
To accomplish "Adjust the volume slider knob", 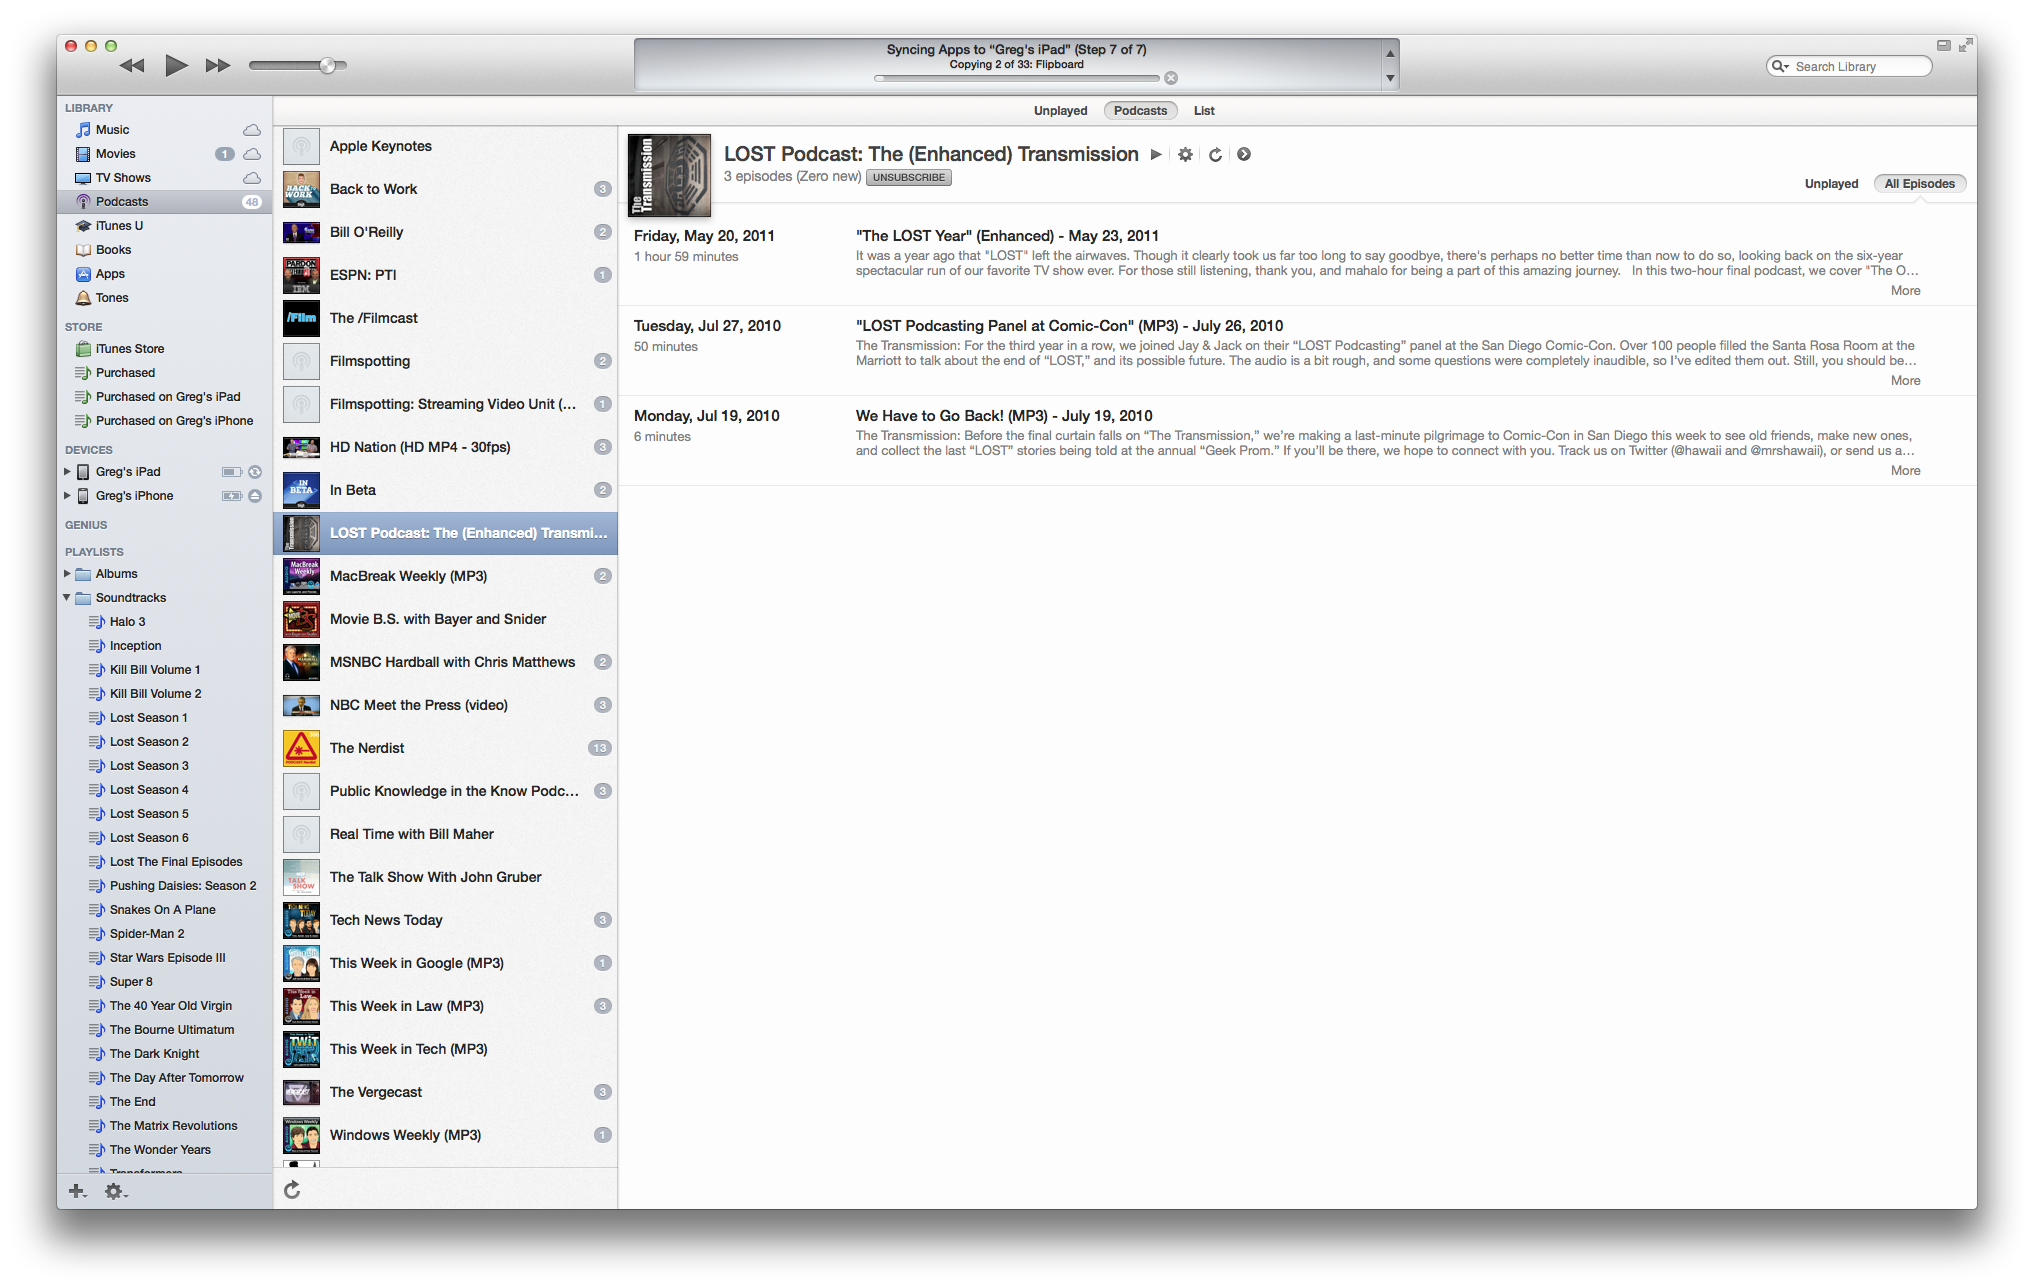I will [328, 66].
